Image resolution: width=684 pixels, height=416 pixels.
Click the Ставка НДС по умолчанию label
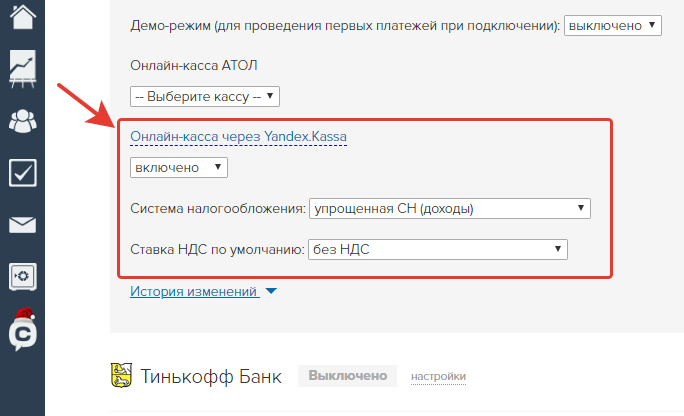[217, 249]
